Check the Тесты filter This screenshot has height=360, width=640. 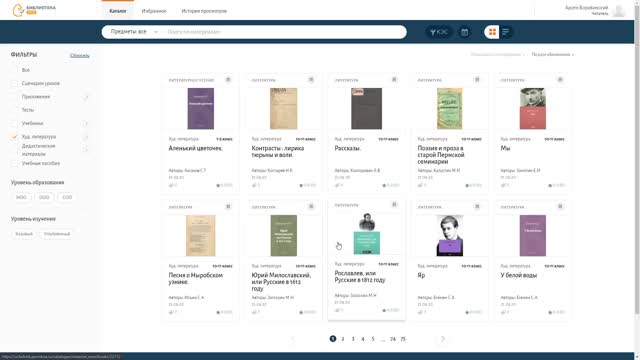pos(14,110)
